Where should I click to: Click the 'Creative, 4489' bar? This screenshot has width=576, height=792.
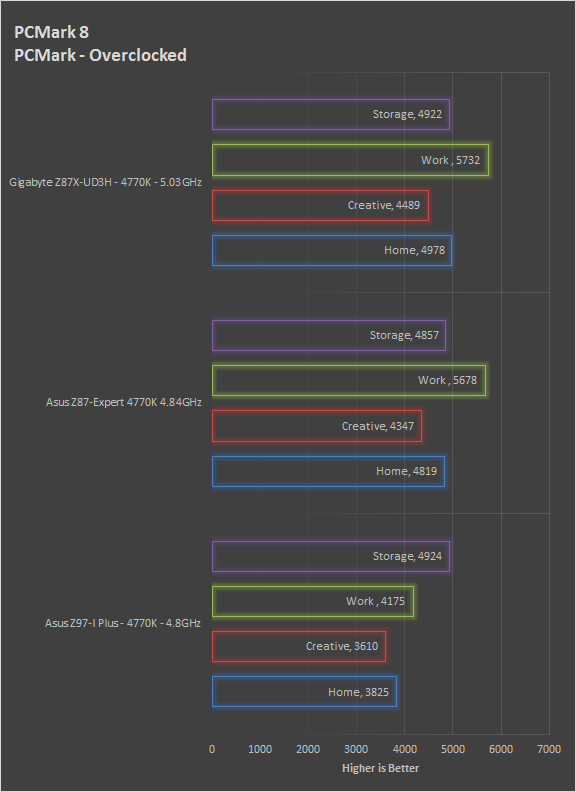pyautogui.click(x=320, y=206)
